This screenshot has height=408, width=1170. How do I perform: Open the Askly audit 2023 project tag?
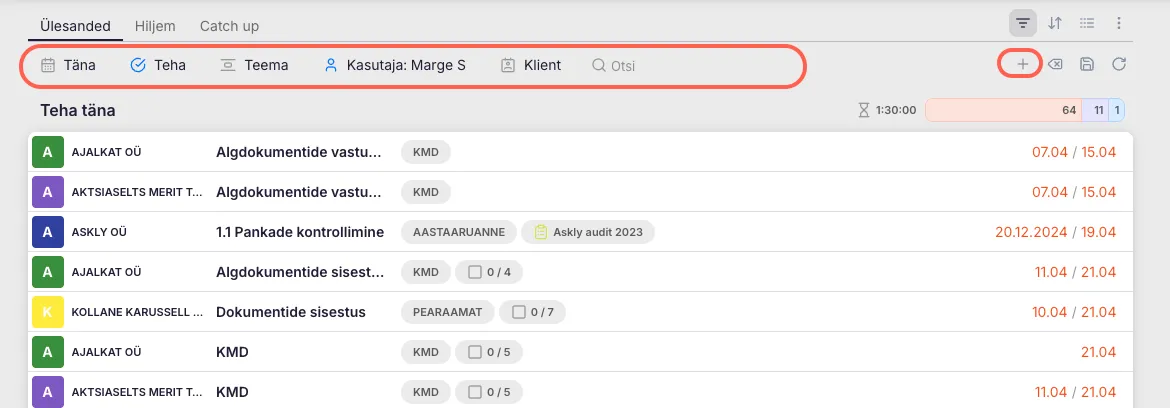click(x=588, y=232)
